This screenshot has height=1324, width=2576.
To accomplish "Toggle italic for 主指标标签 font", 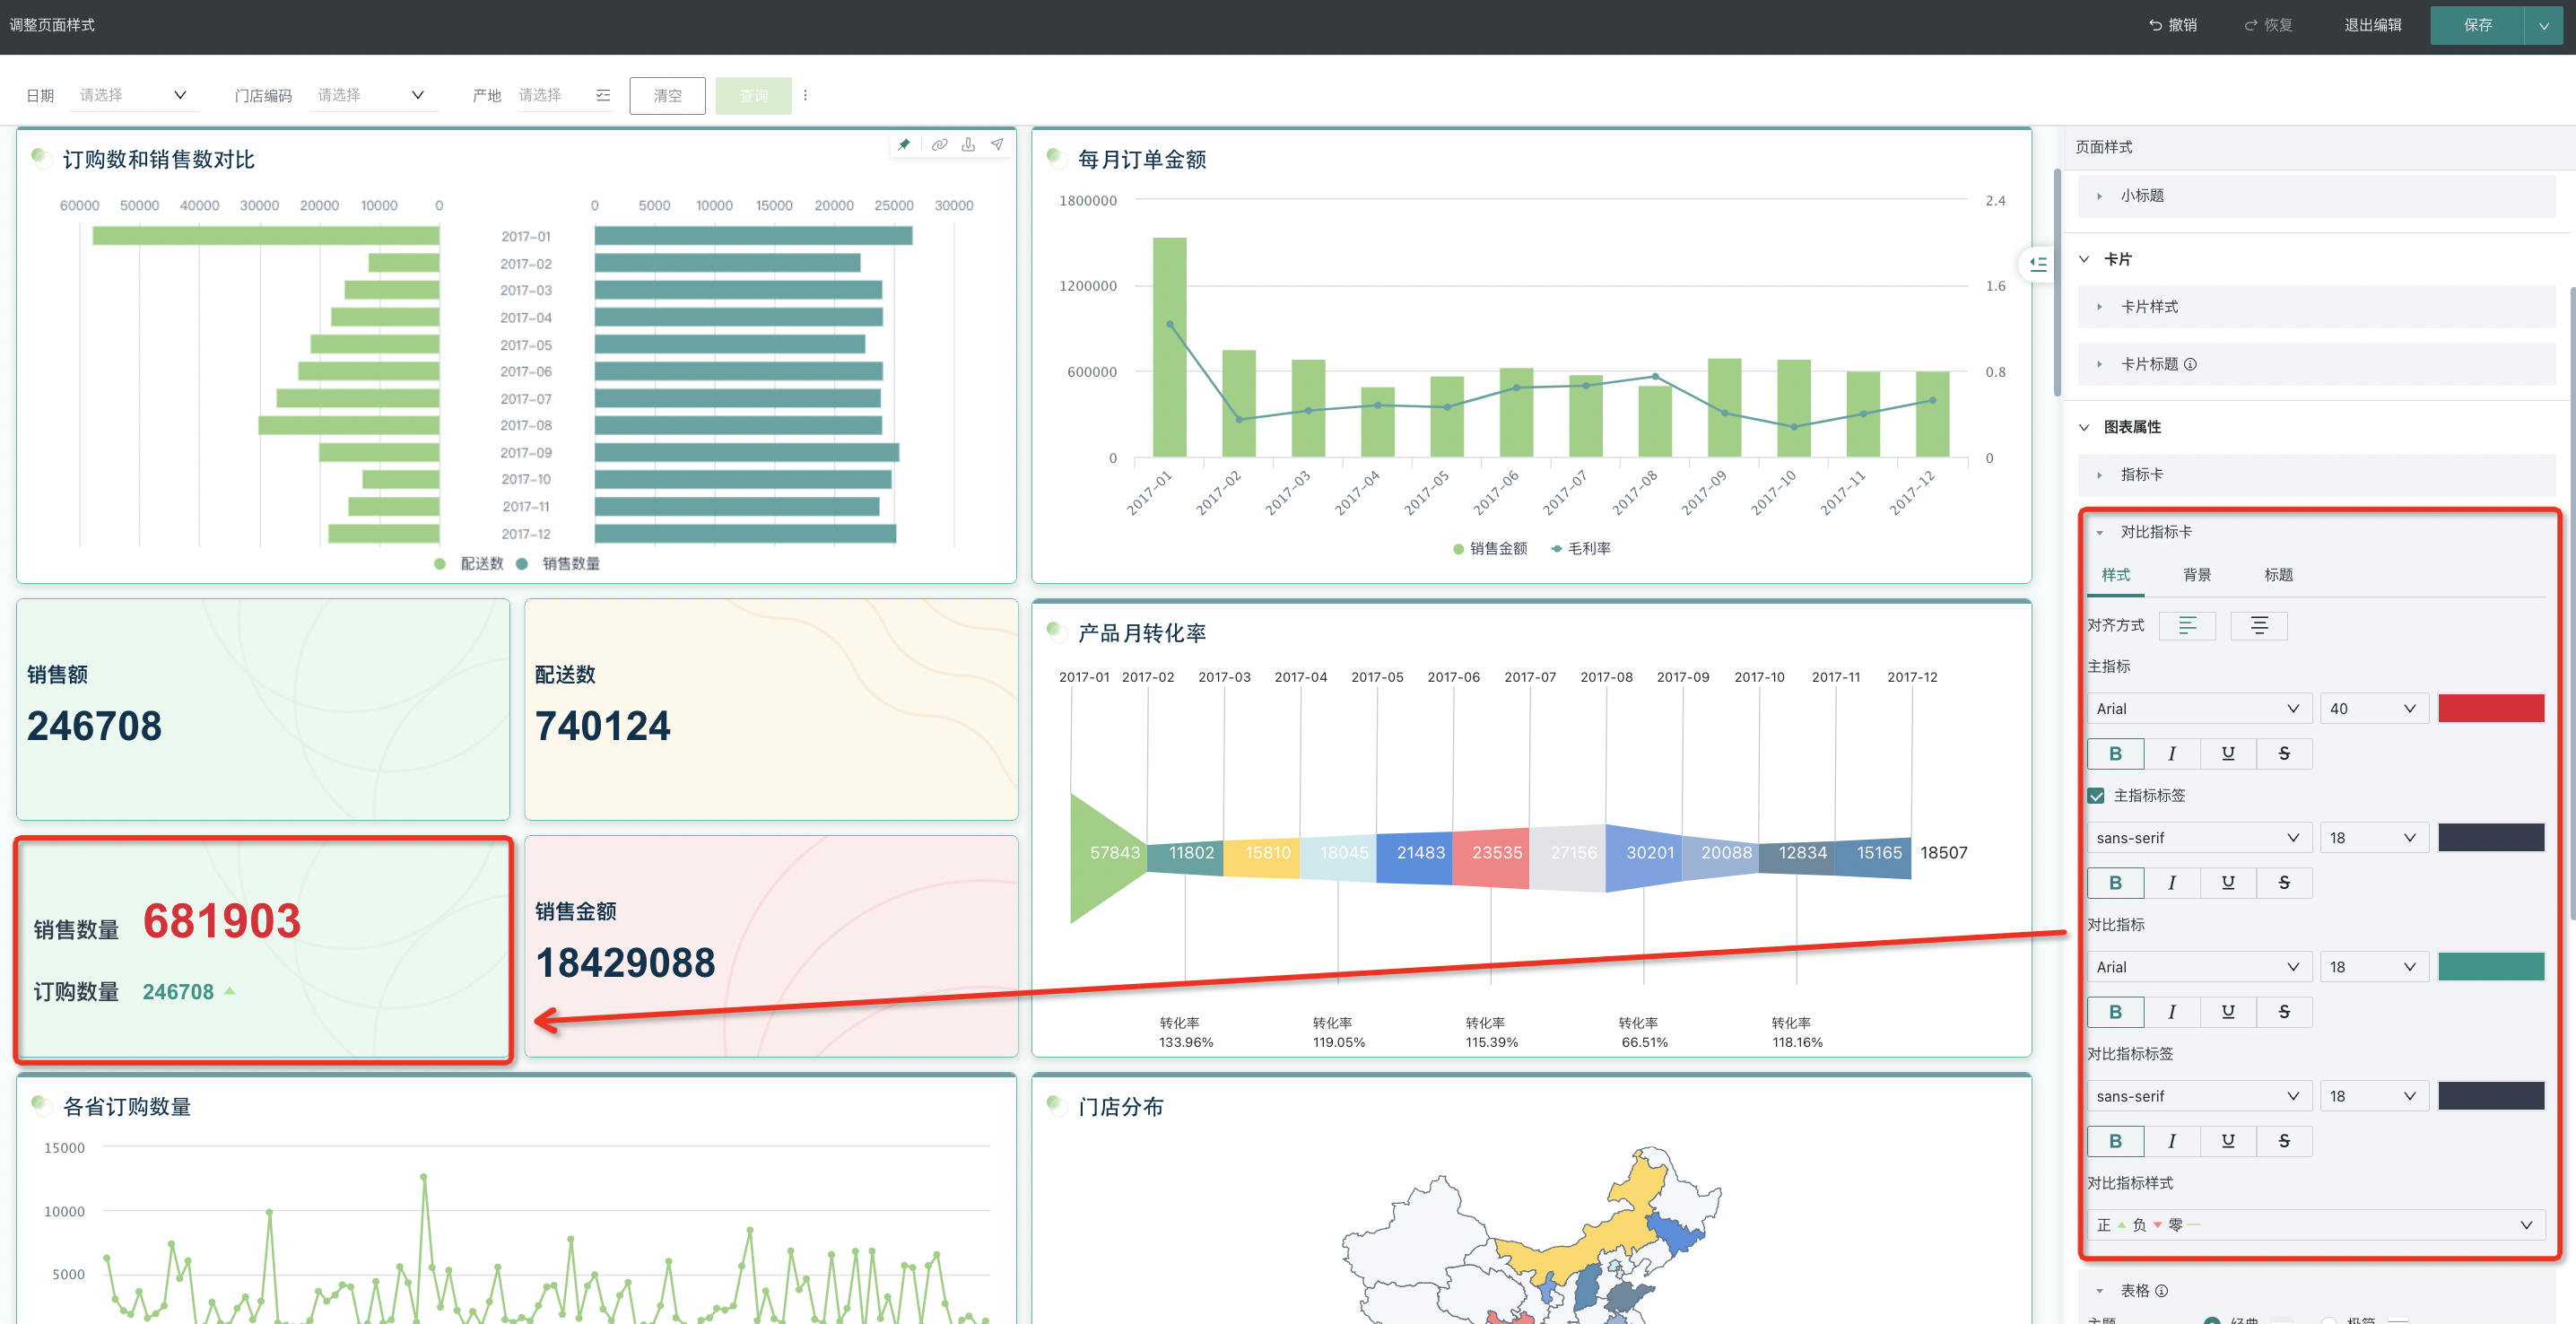I will pos(2171,883).
